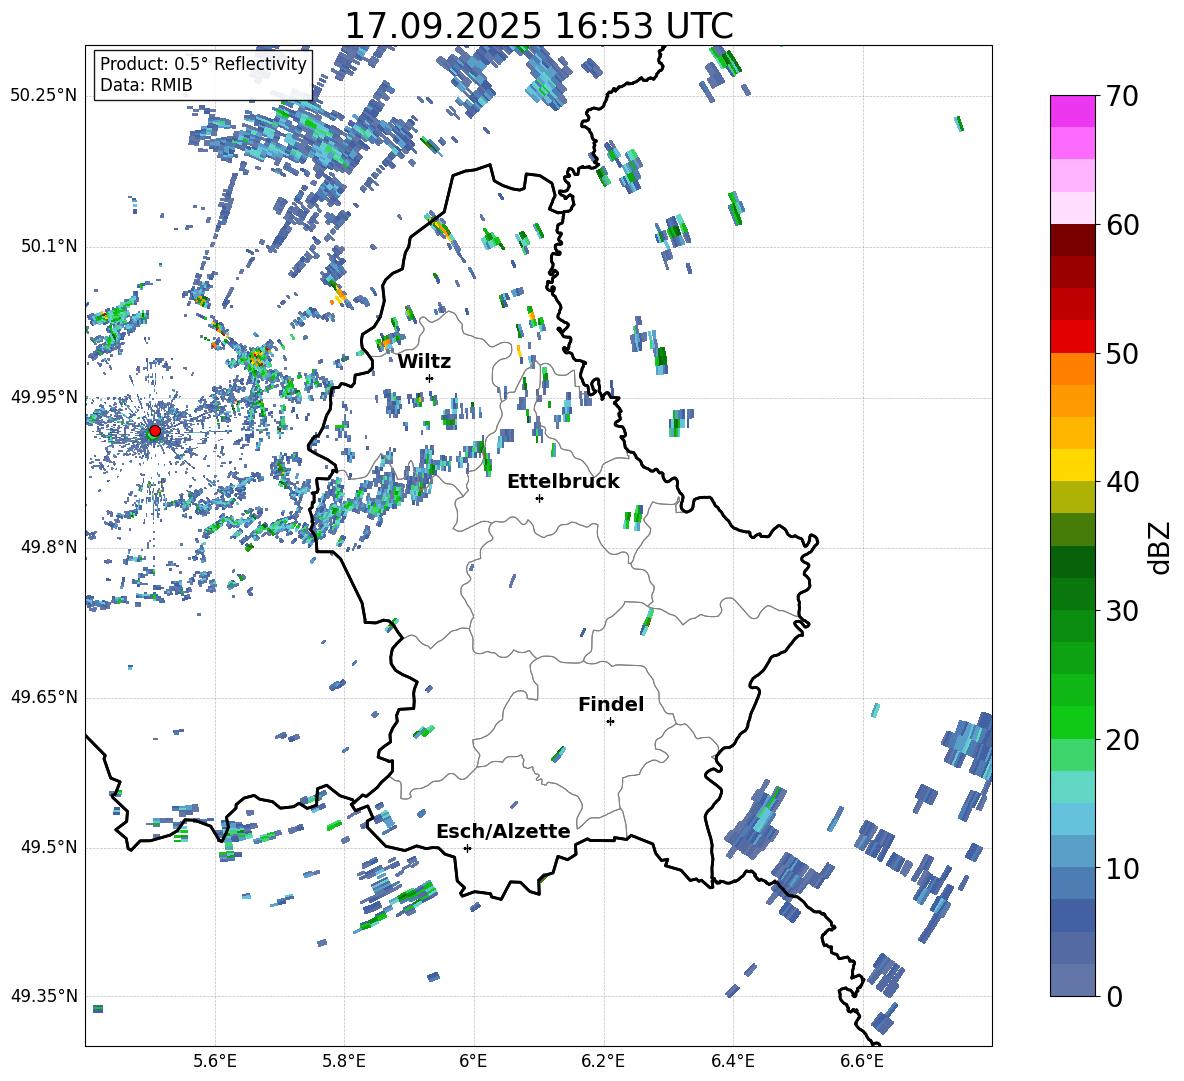Click the dBZ colorbar axis label
The width and height of the screenshot is (1184, 1081).
coord(1161,547)
